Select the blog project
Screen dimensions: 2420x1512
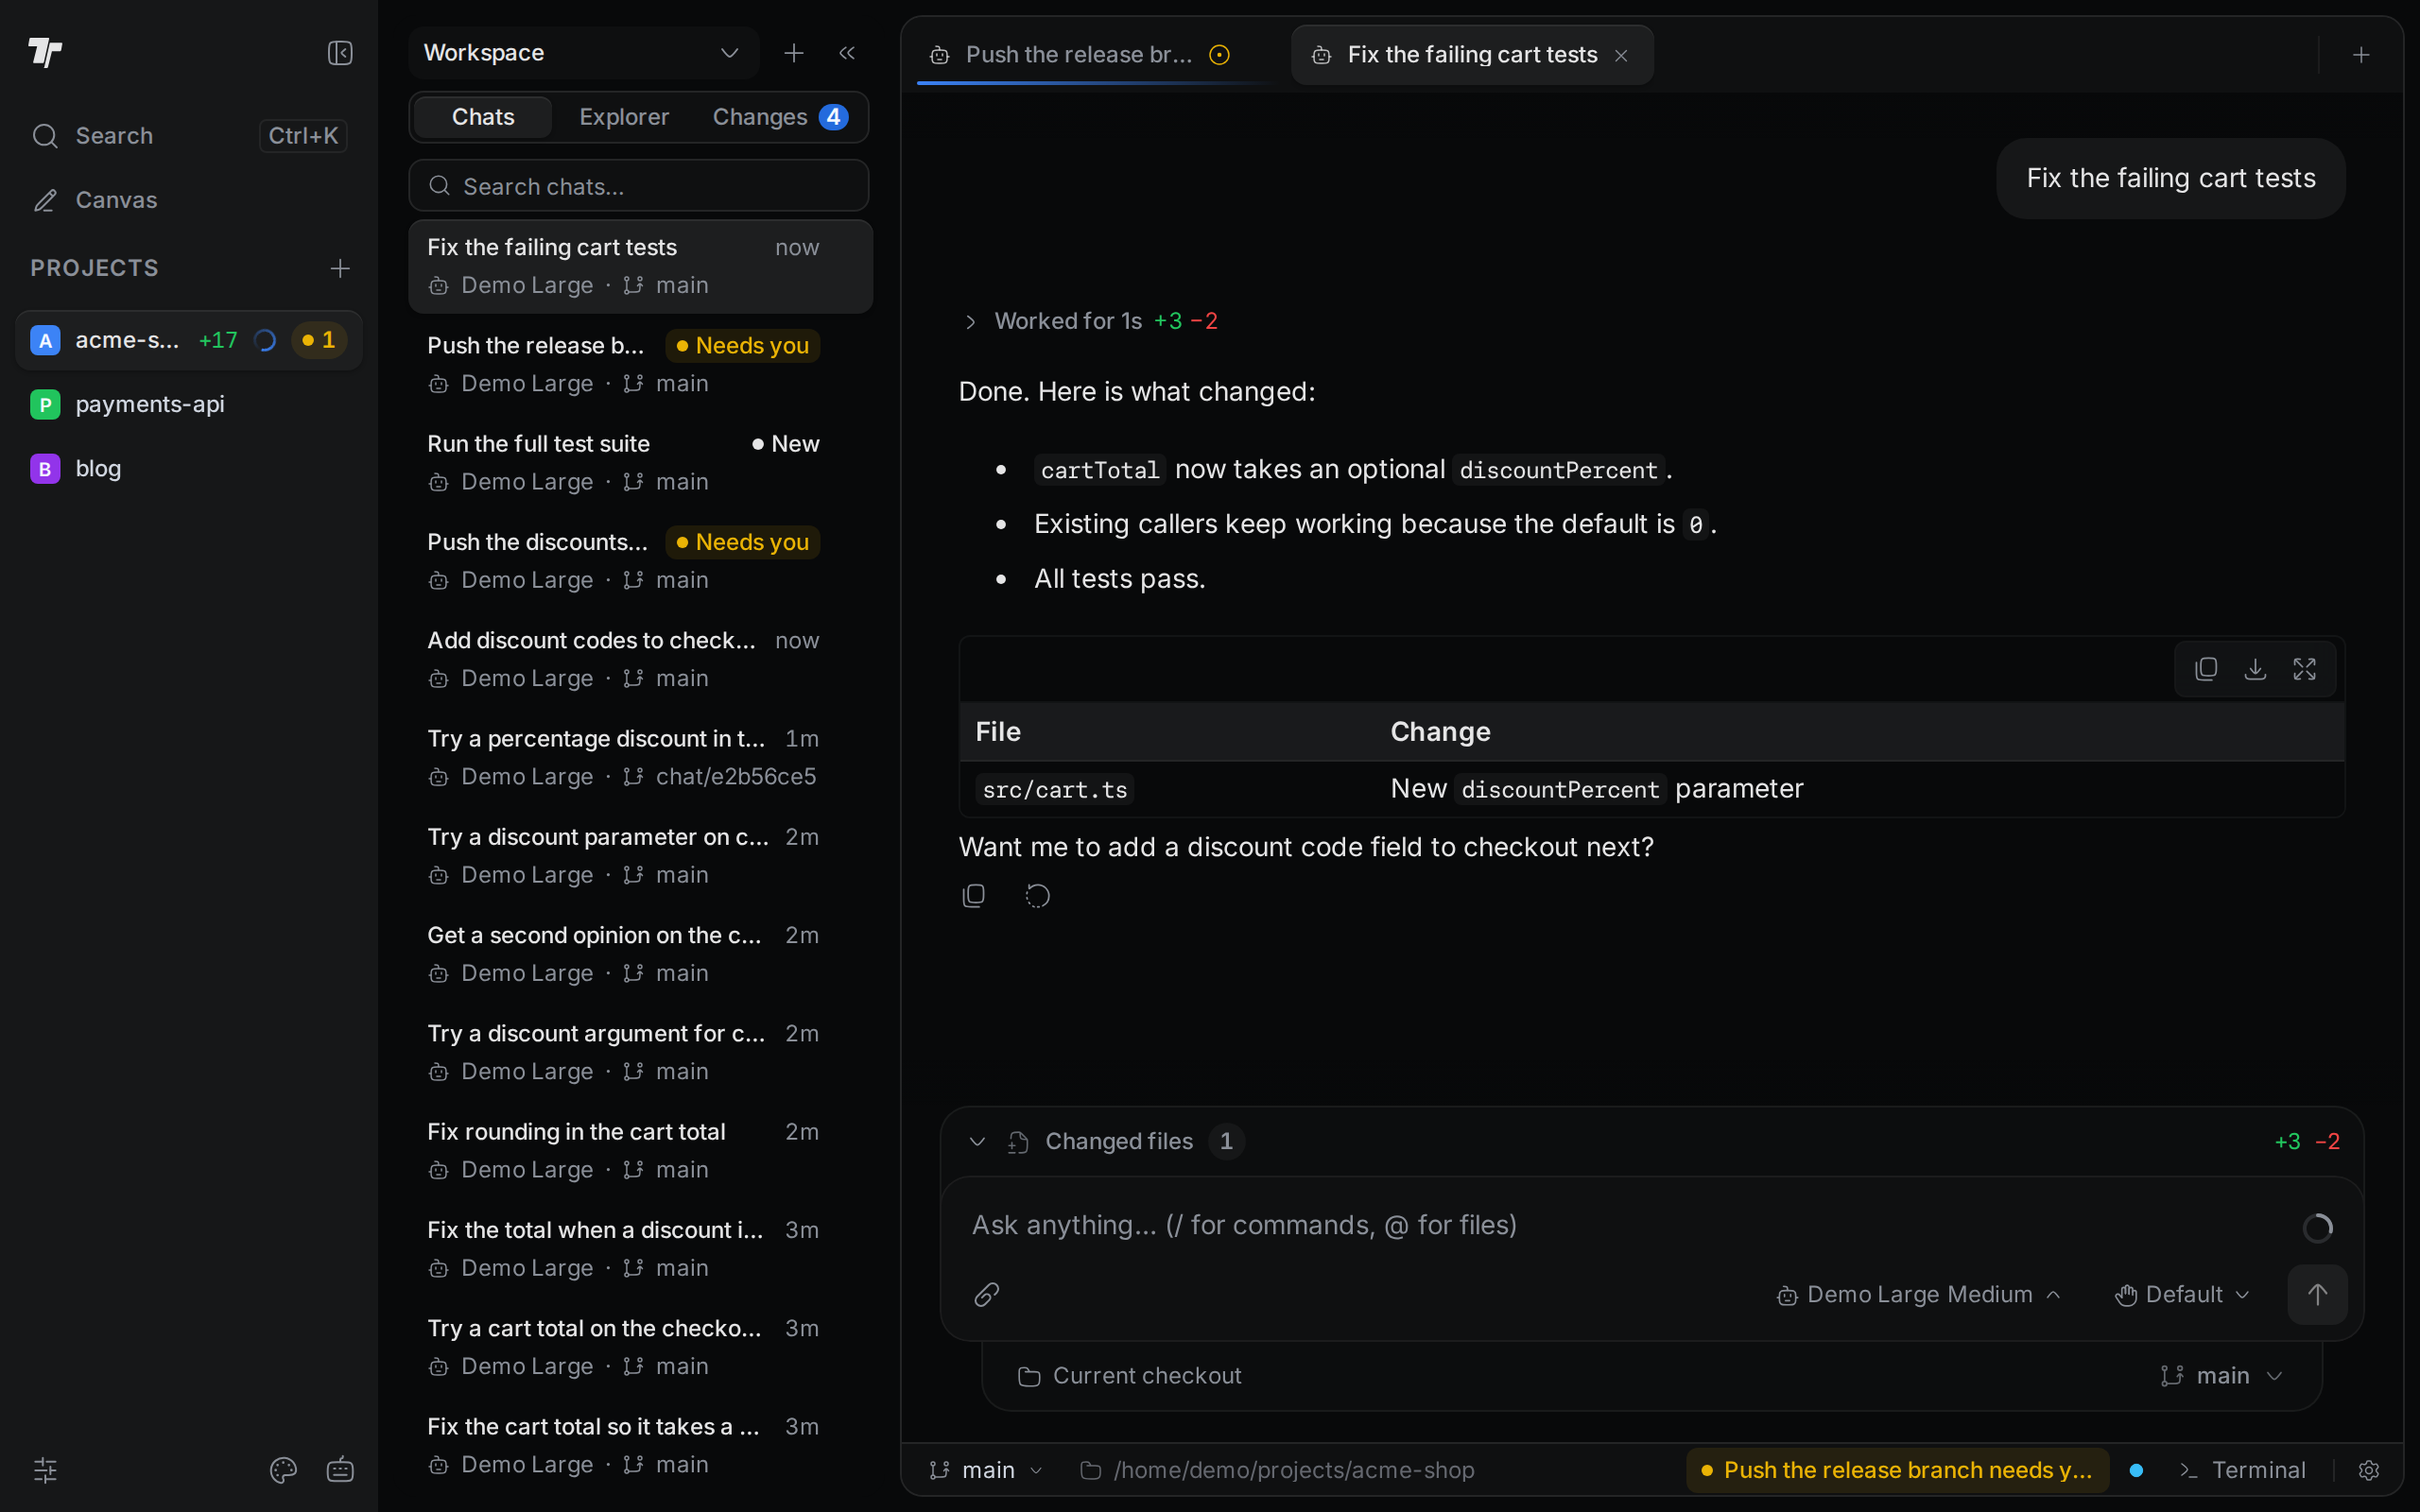point(189,469)
